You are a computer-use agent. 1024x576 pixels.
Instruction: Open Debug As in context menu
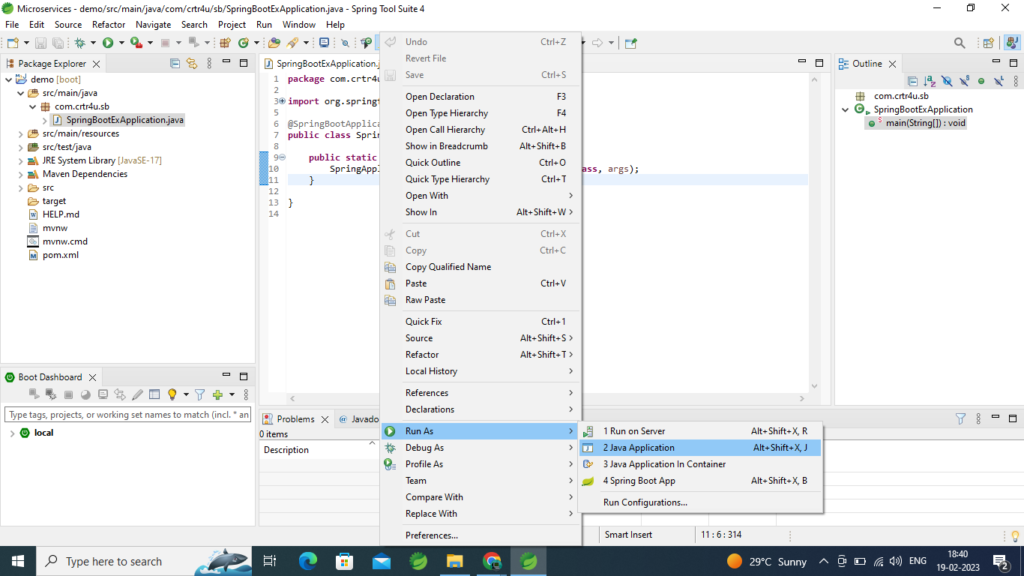coord(480,448)
